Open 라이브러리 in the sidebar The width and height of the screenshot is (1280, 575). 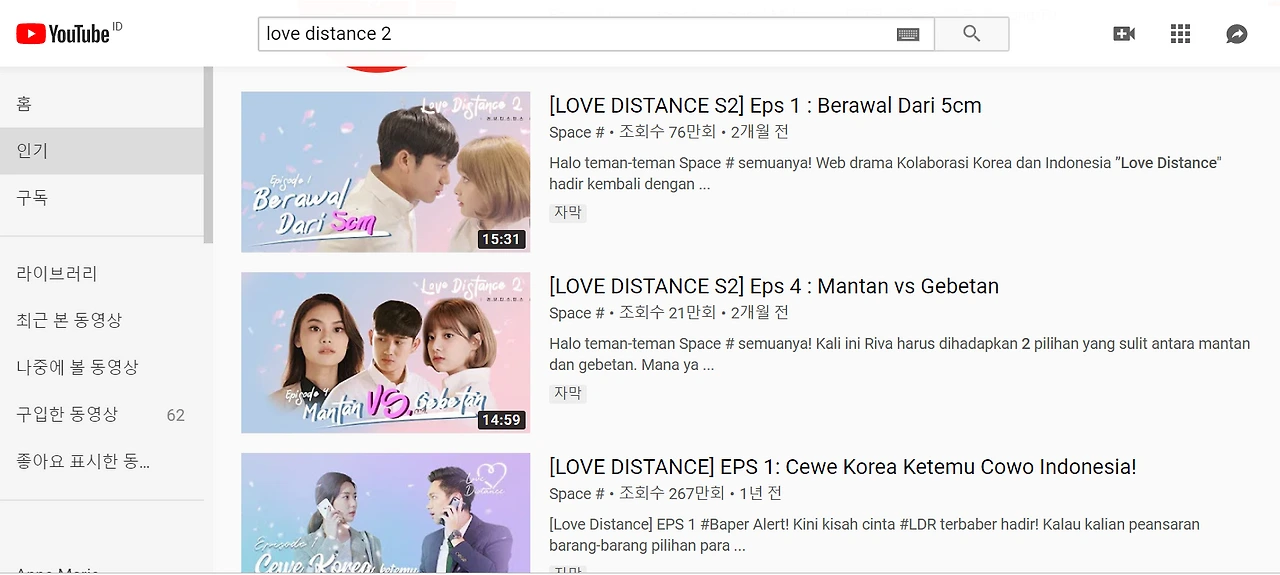click(102, 273)
